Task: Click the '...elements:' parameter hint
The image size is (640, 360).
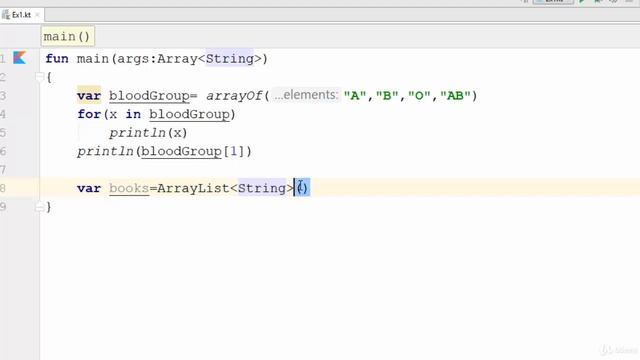Action: [306, 95]
